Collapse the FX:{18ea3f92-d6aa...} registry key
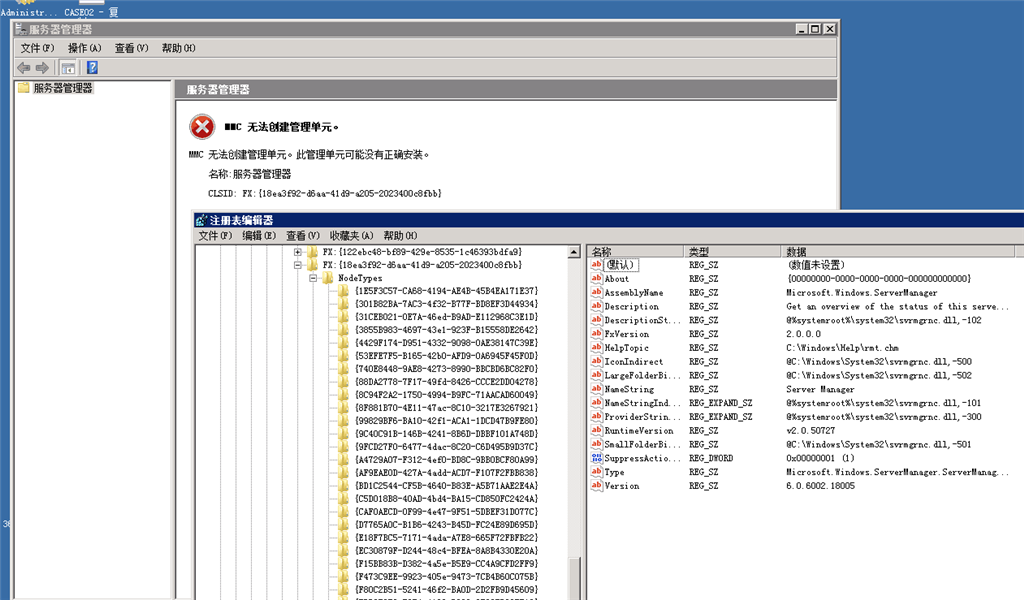The image size is (1024, 600). coord(298,265)
